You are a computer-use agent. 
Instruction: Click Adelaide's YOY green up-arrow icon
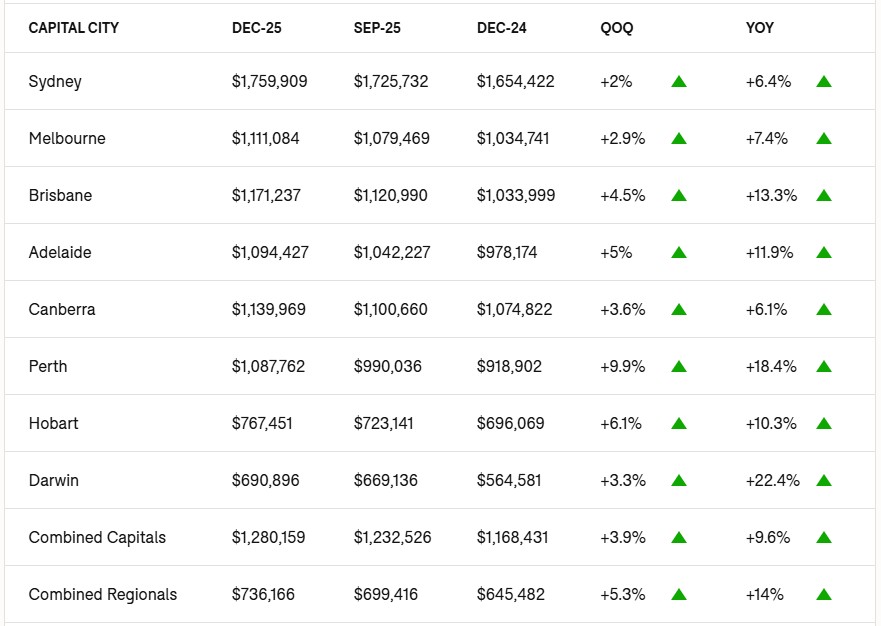point(824,253)
